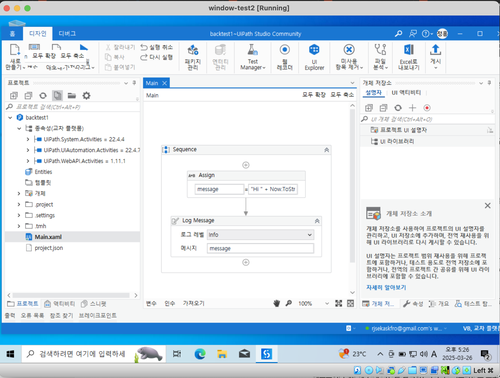The image size is (500, 378).
Task: Add activity via plus at Sequence top
Action: (246, 165)
